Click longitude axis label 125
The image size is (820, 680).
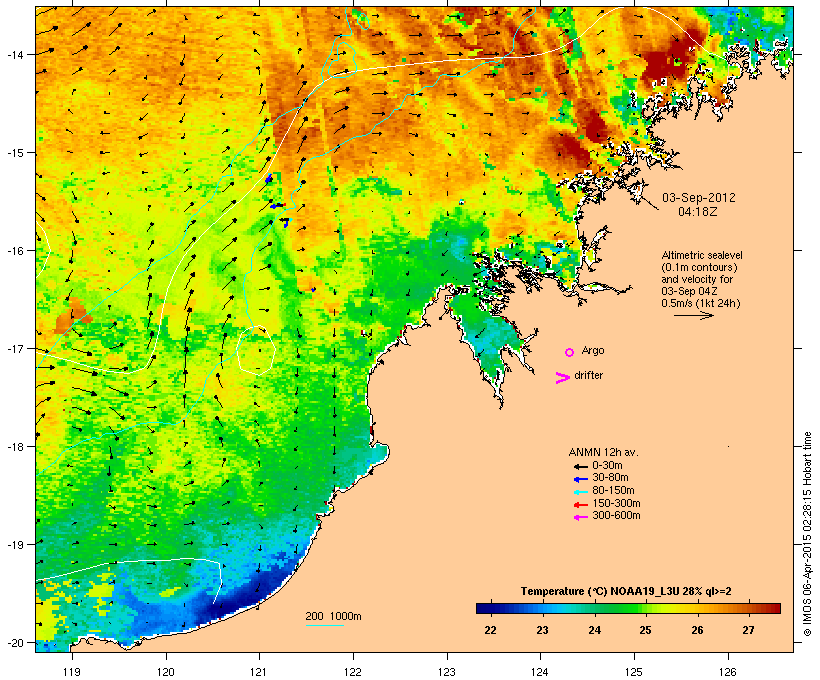coord(634,672)
